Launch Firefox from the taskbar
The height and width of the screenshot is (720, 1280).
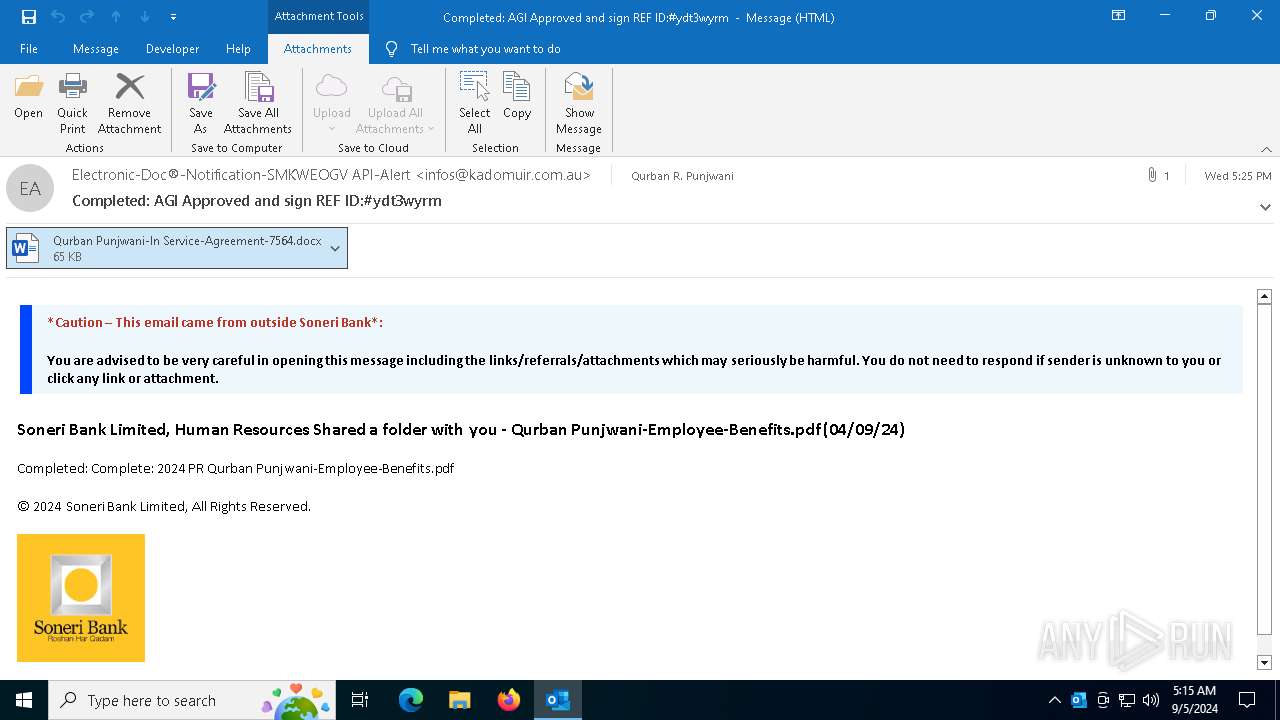pos(509,700)
